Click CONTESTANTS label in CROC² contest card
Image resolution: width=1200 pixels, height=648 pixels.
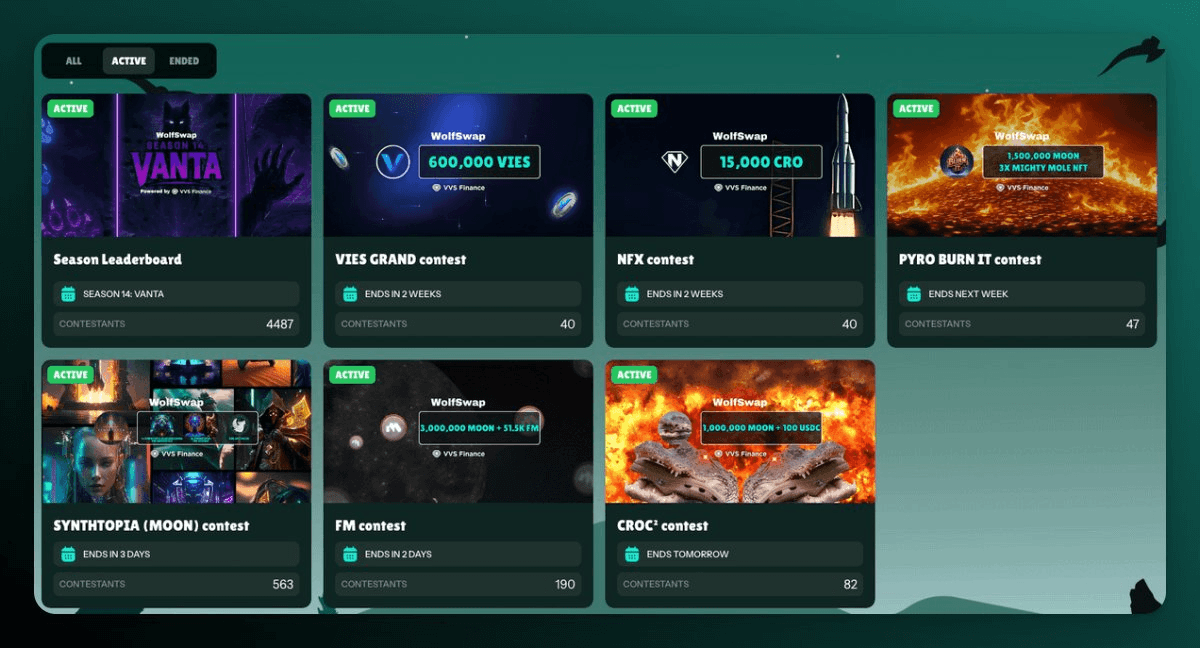coord(656,584)
